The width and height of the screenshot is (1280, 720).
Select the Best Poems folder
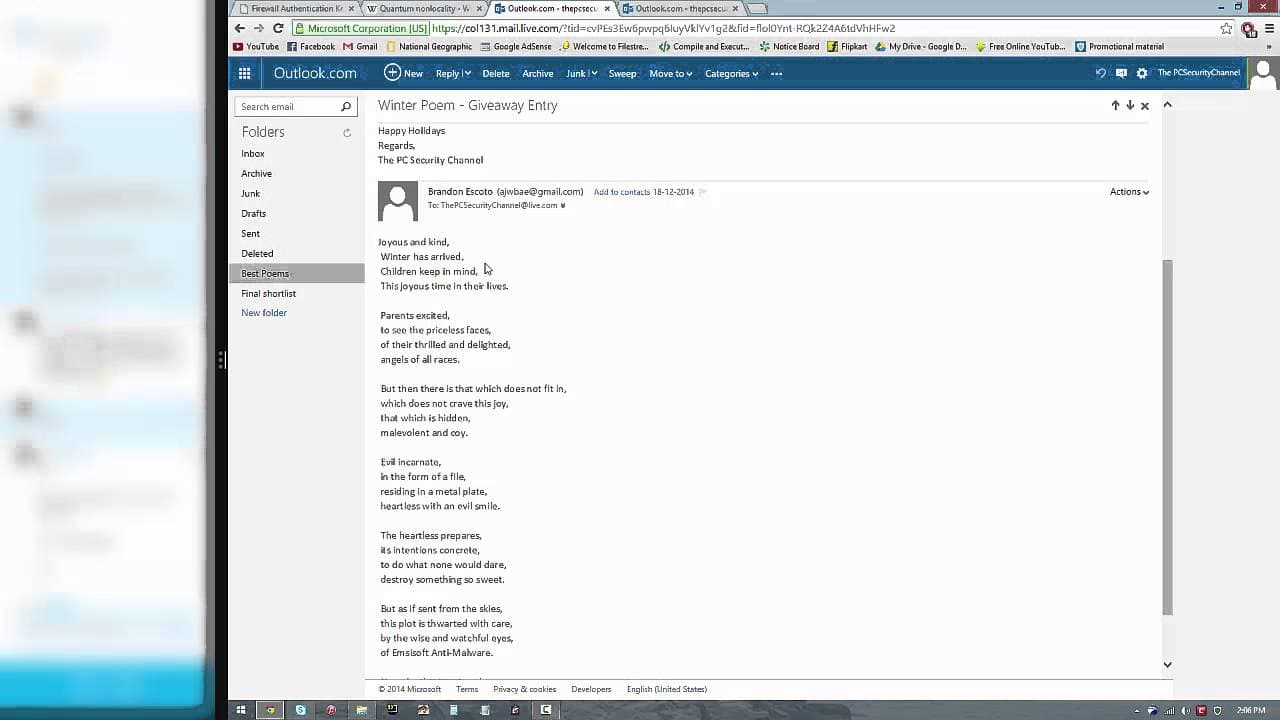[x=299, y=273]
